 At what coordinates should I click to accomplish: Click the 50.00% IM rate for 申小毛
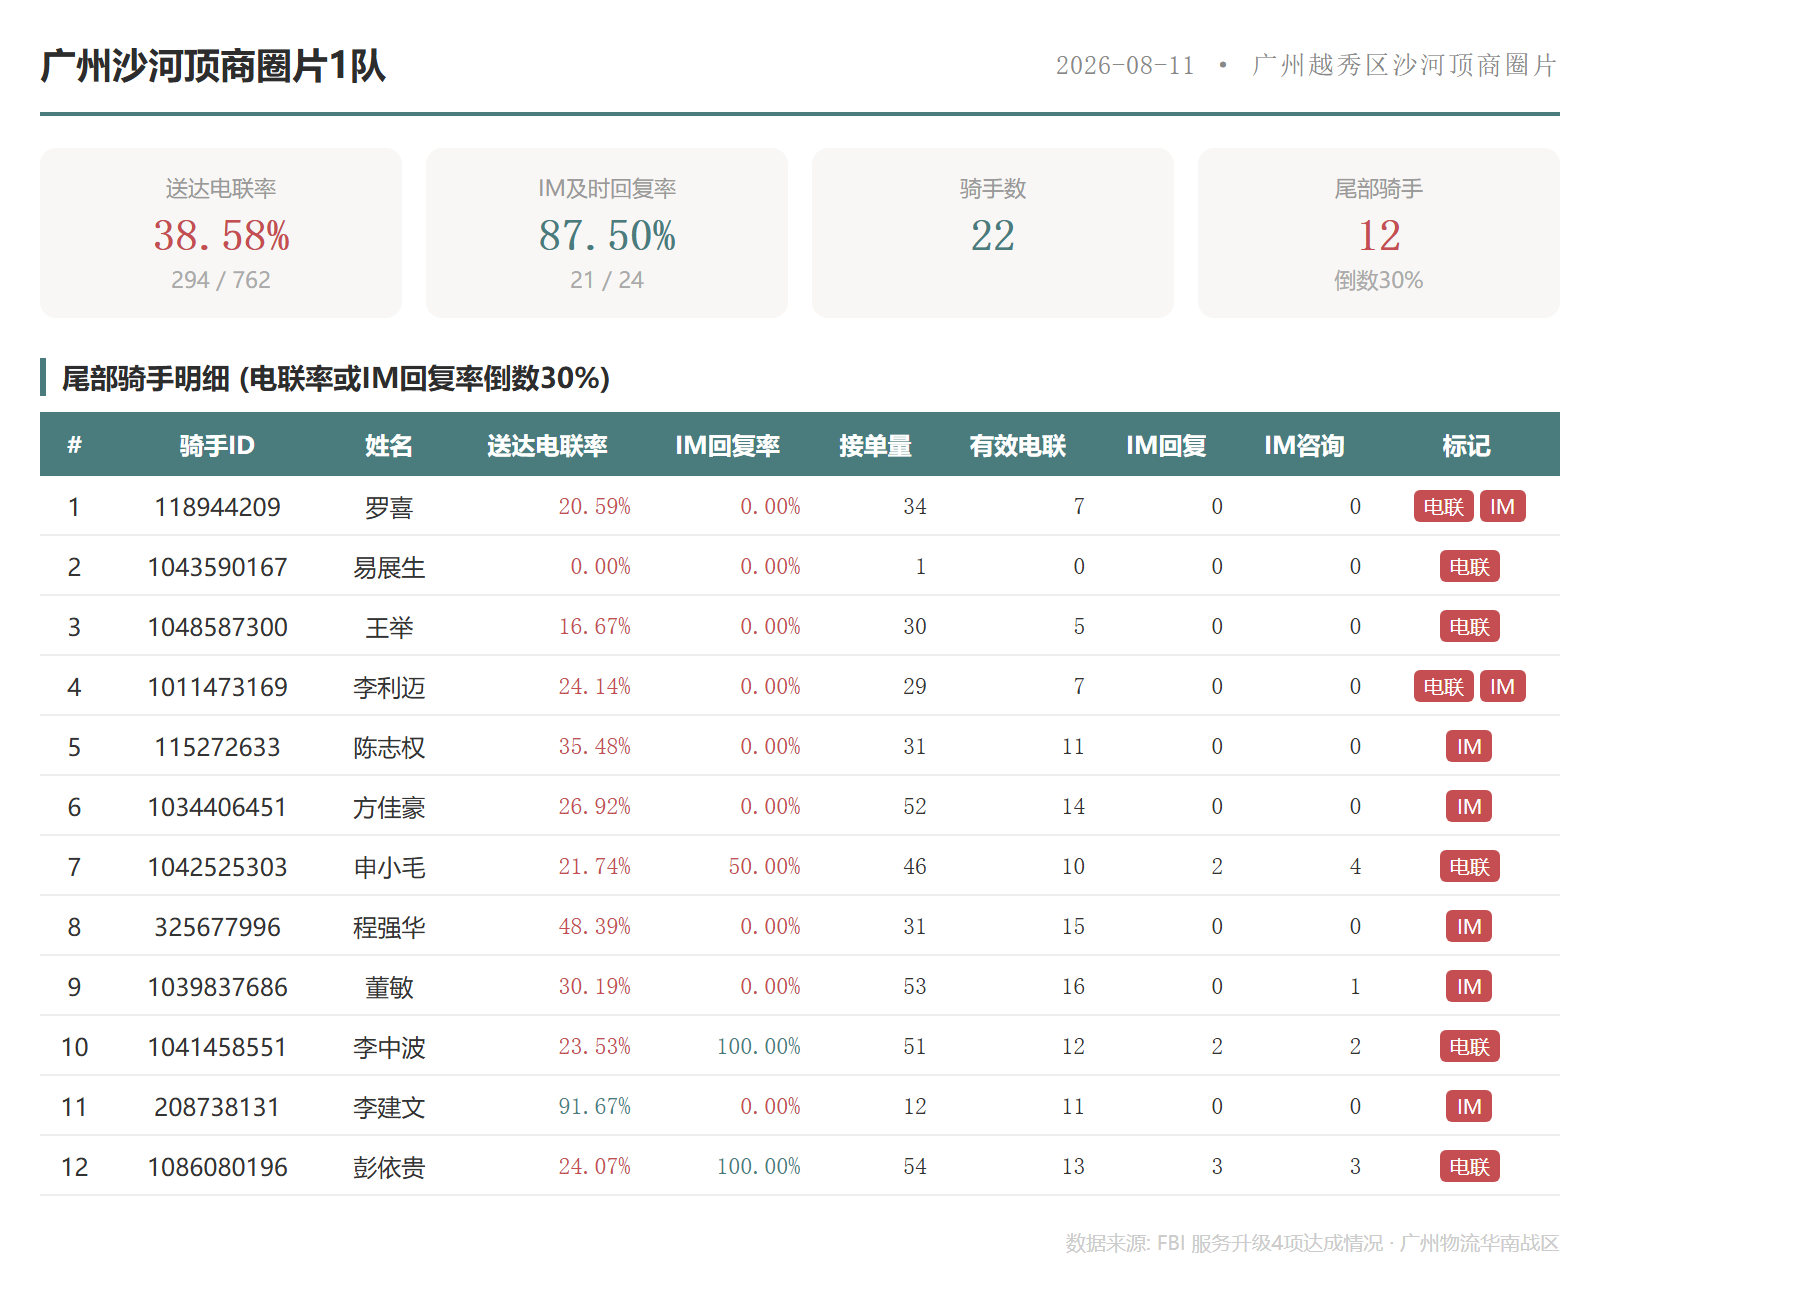(x=764, y=867)
